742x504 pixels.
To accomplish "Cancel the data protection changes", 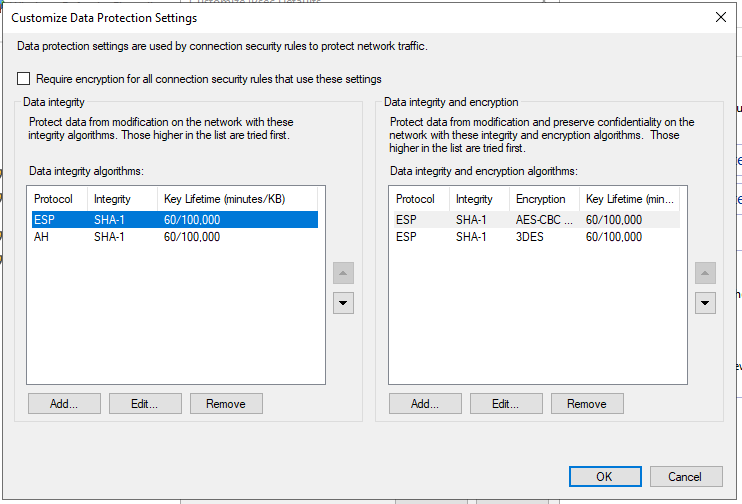I will pos(685,477).
